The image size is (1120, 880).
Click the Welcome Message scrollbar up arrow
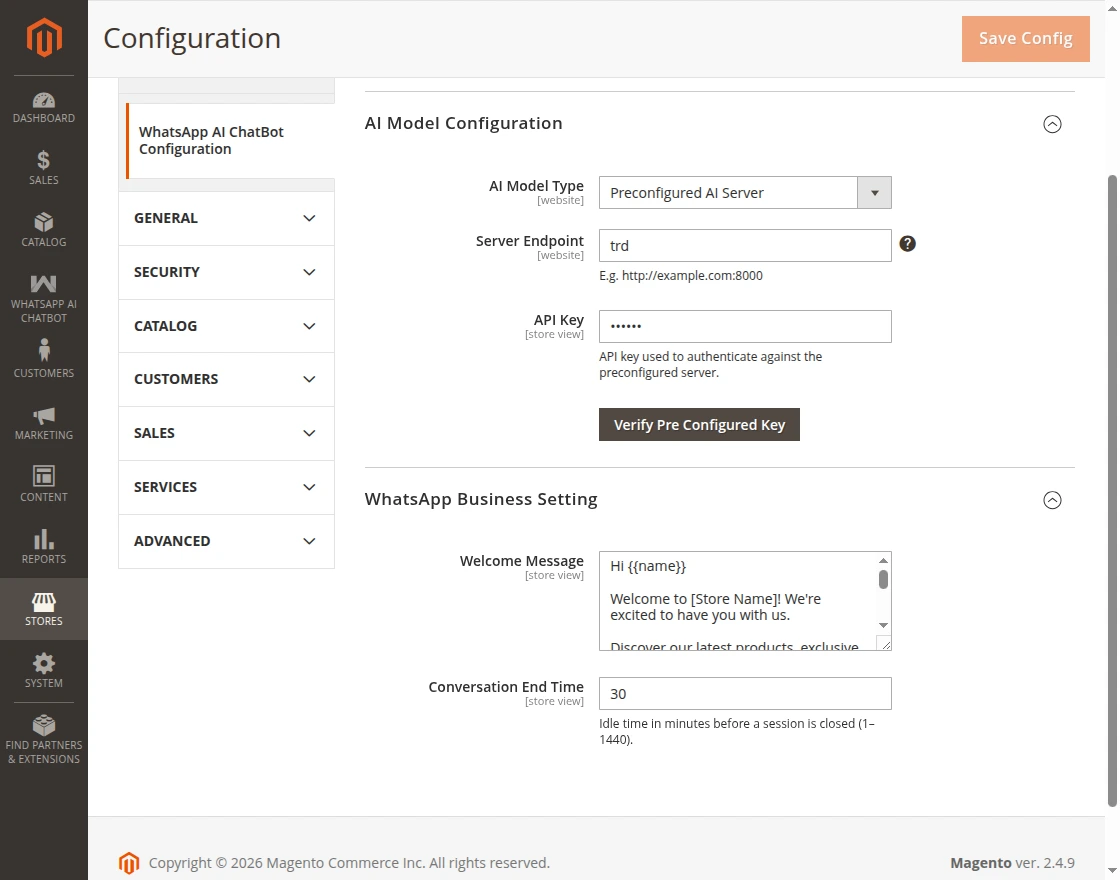pyautogui.click(x=884, y=561)
